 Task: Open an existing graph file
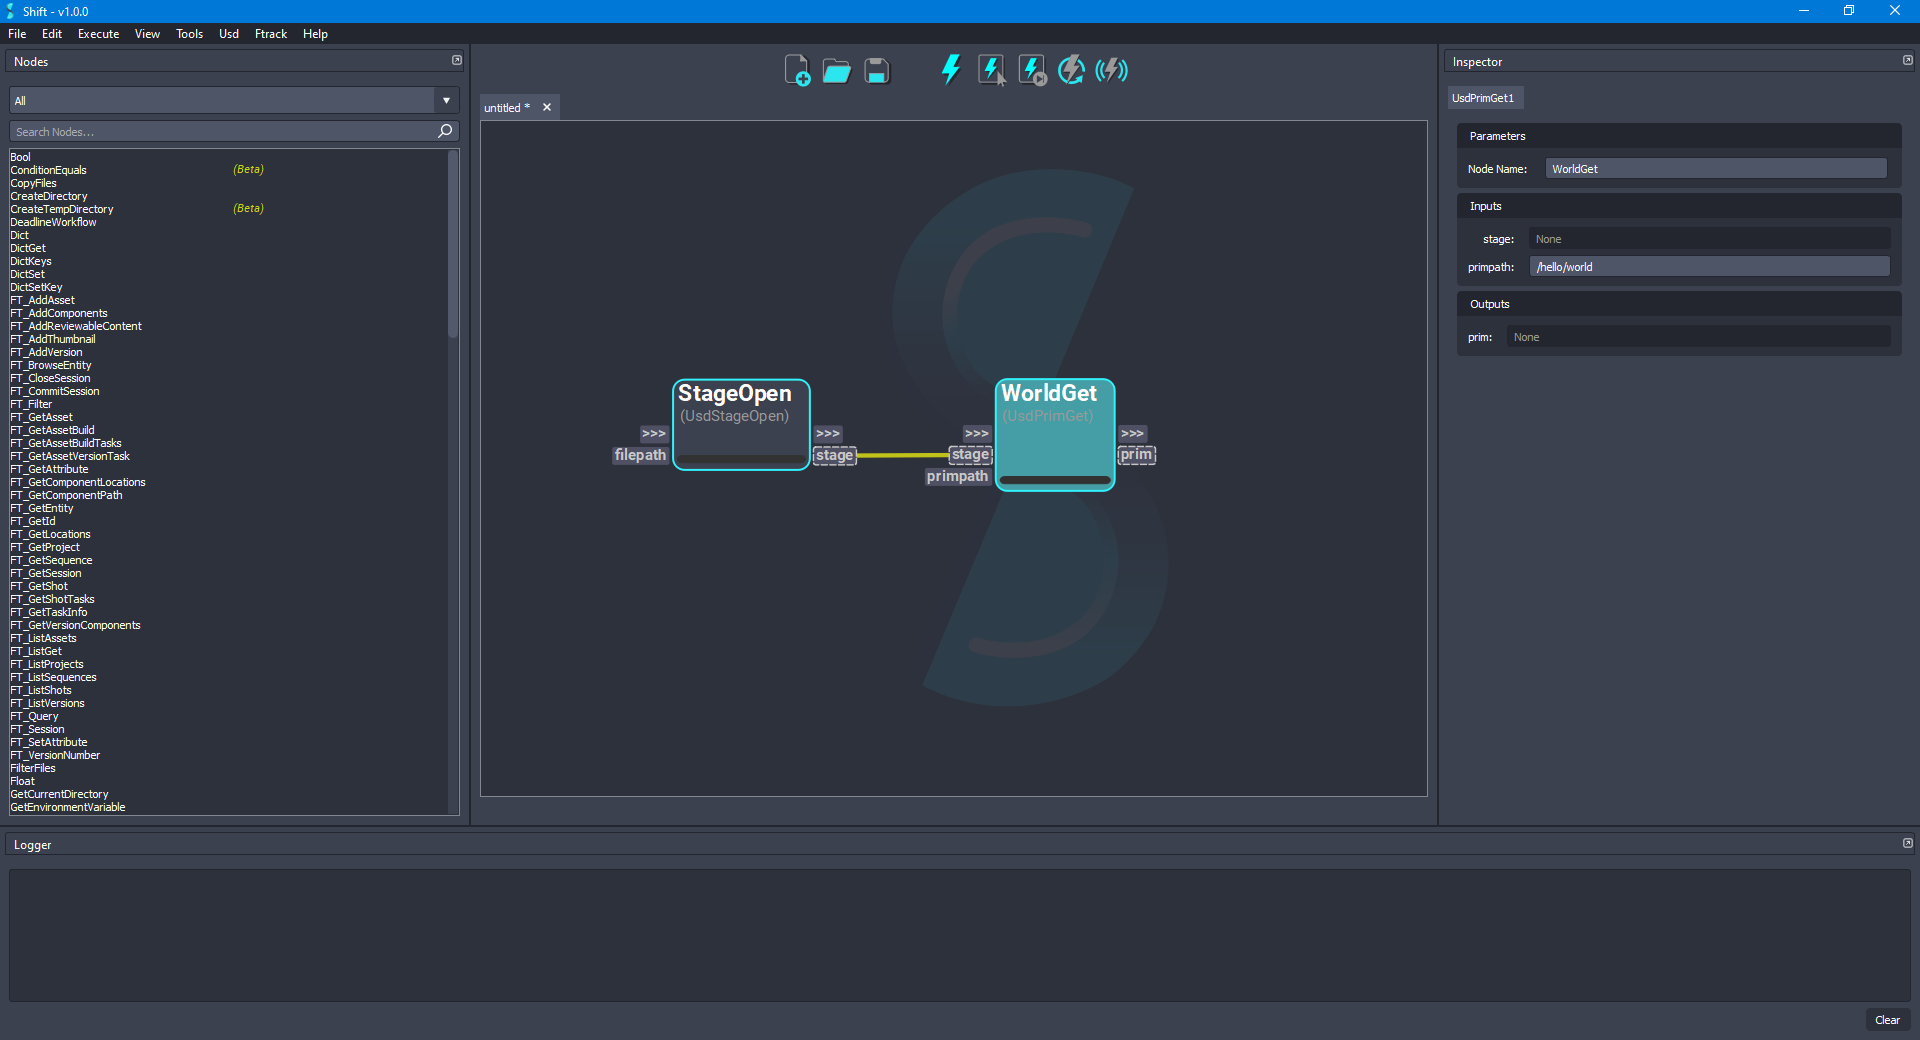pos(836,70)
